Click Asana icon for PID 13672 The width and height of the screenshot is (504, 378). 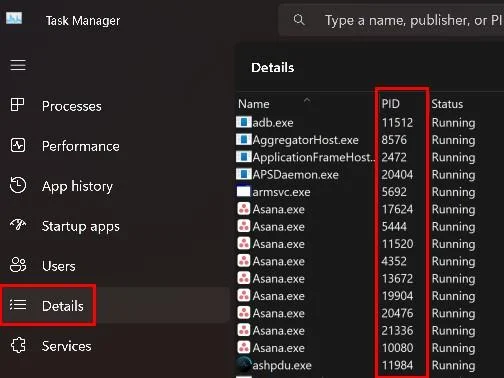pos(244,278)
